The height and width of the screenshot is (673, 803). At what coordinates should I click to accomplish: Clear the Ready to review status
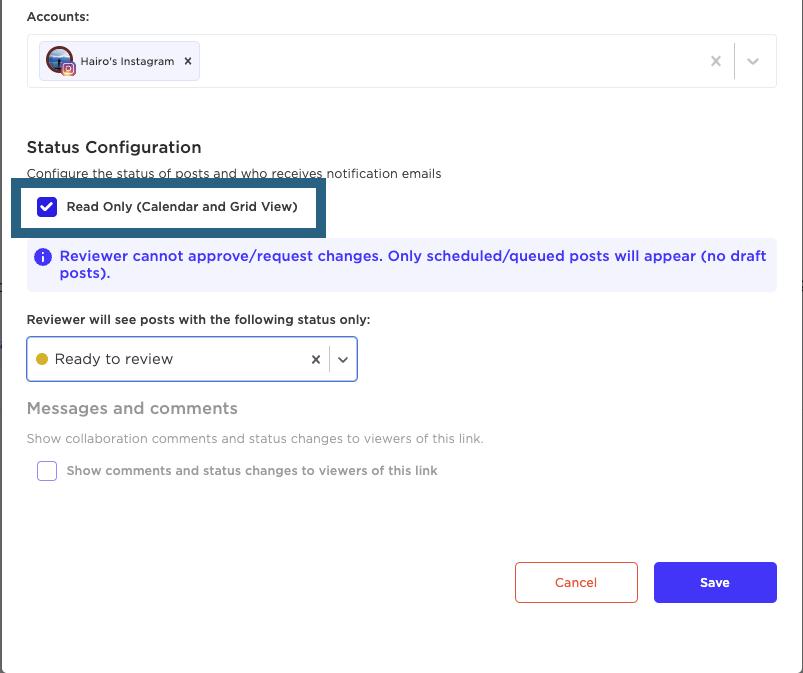pos(315,360)
